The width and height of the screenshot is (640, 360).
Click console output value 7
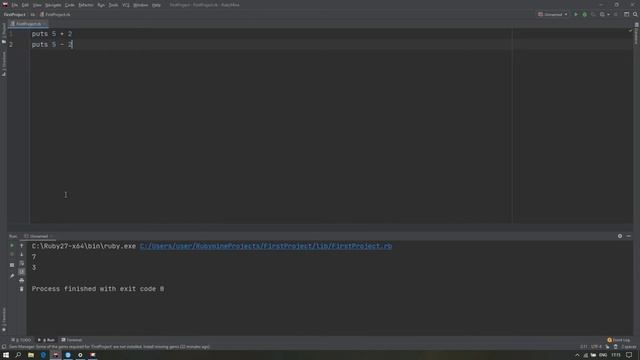coord(34,257)
